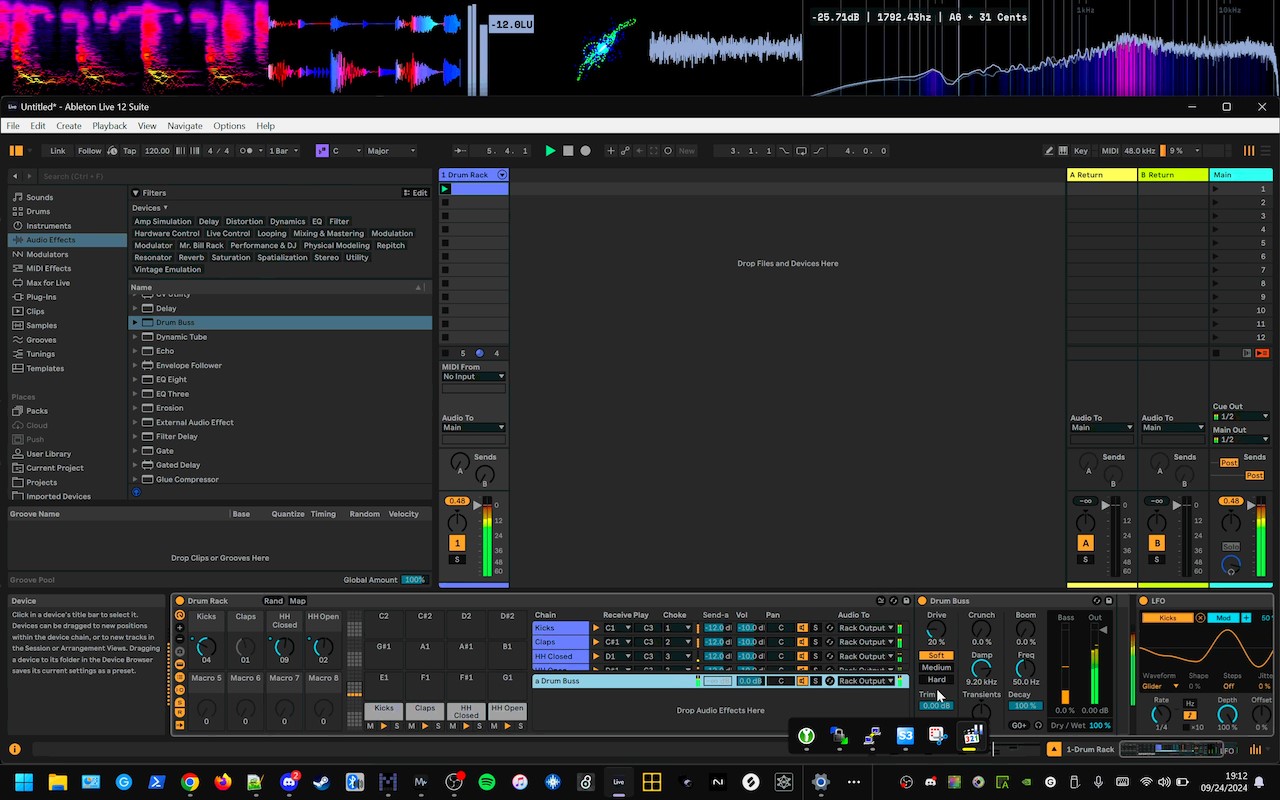Toggle the track 1 activator button
Image resolution: width=1280 pixels, height=800 pixels.
pyautogui.click(x=457, y=543)
